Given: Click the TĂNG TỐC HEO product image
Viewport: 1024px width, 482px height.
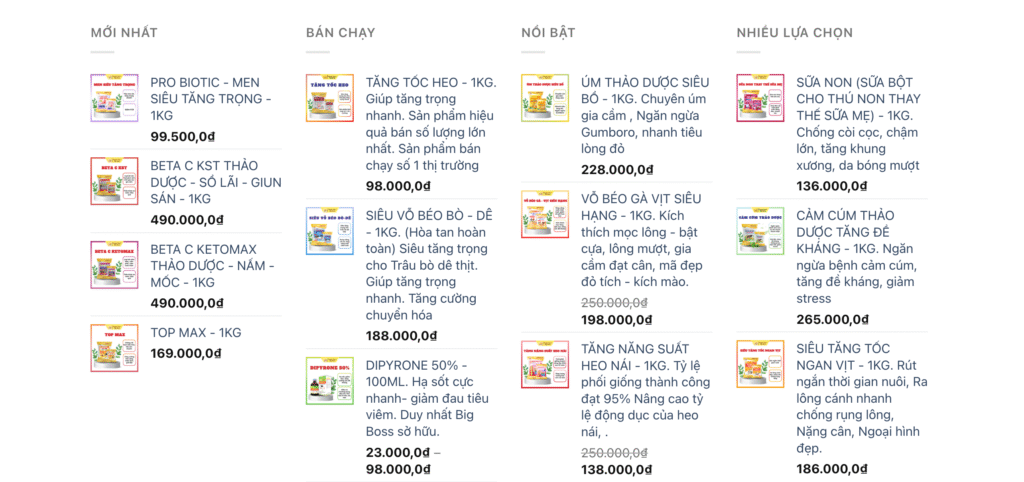Looking at the screenshot, I should pos(329,98).
